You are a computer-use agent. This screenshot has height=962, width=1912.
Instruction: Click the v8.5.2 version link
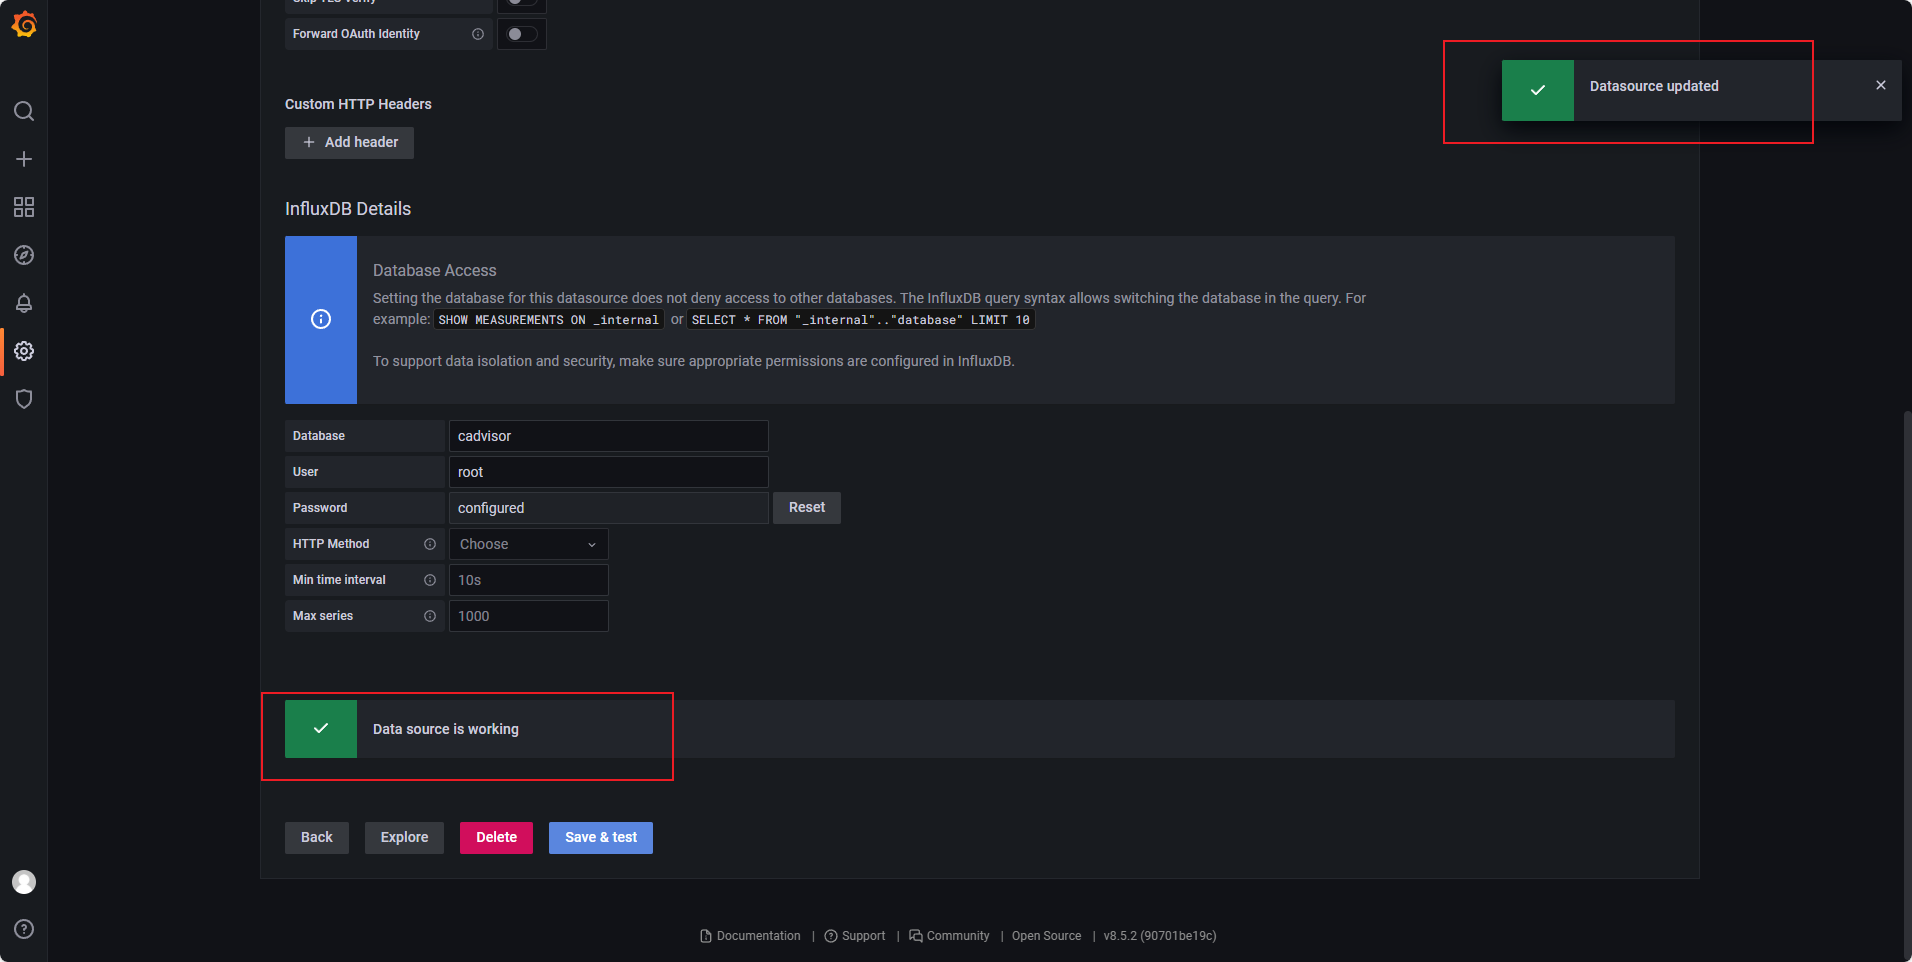1160,936
